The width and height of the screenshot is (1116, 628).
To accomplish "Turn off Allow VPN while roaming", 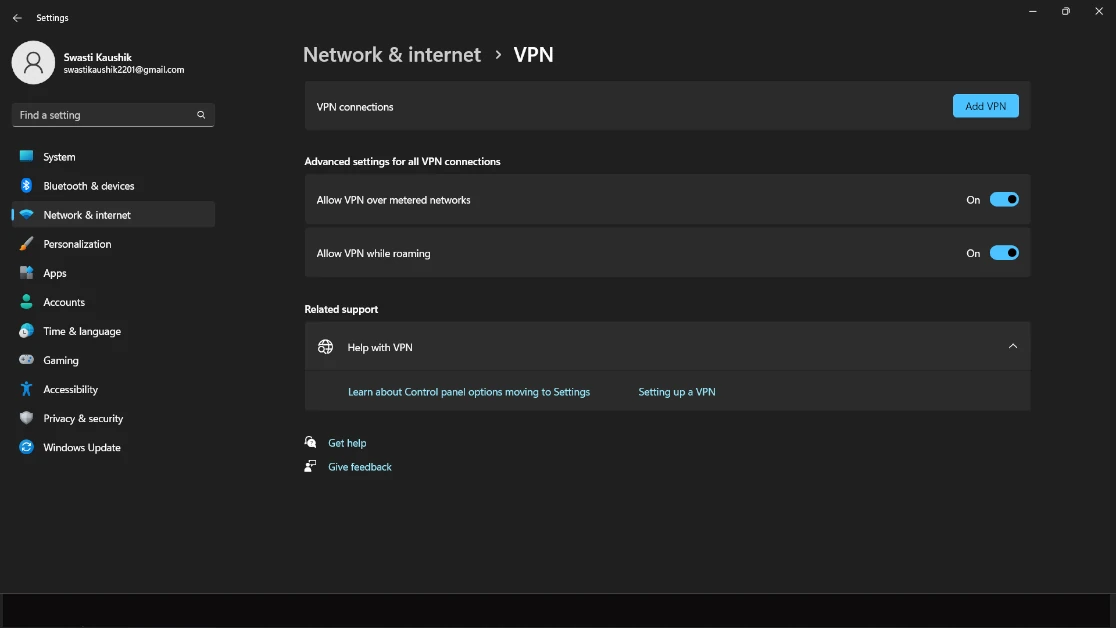I will [x=1004, y=253].
